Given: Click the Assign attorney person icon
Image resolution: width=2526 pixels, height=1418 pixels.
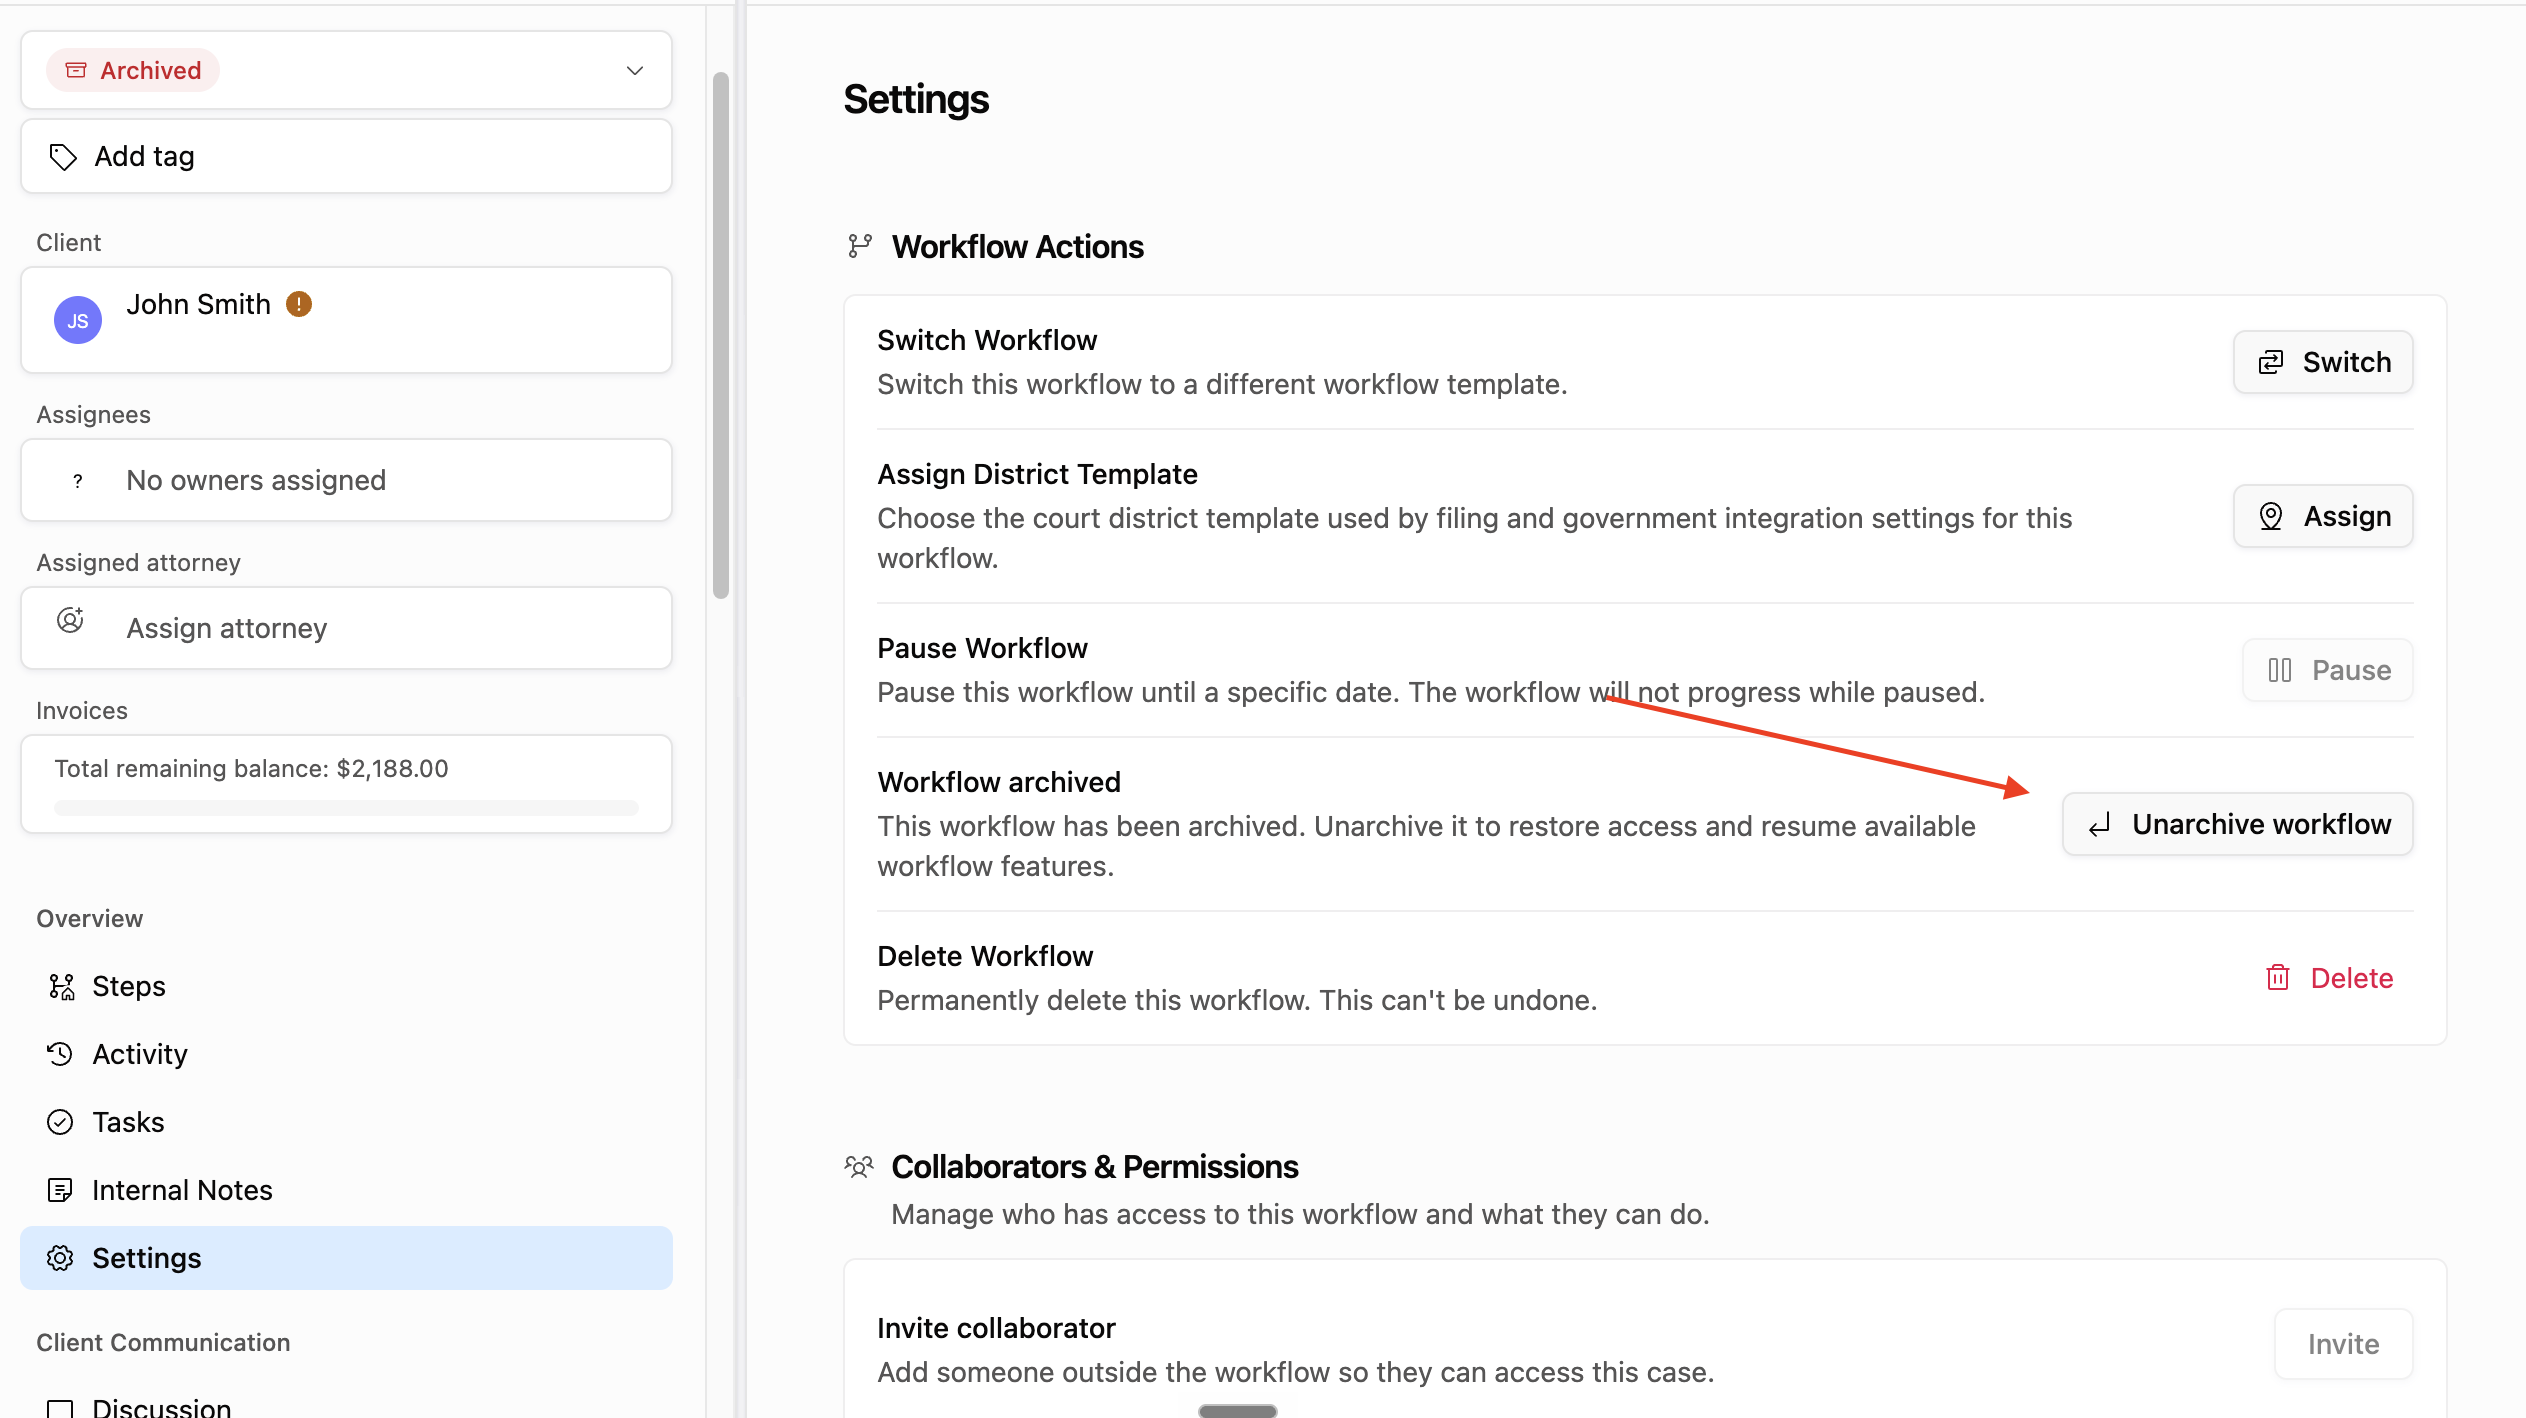Looking at the screenshot, I should point(70,621).
